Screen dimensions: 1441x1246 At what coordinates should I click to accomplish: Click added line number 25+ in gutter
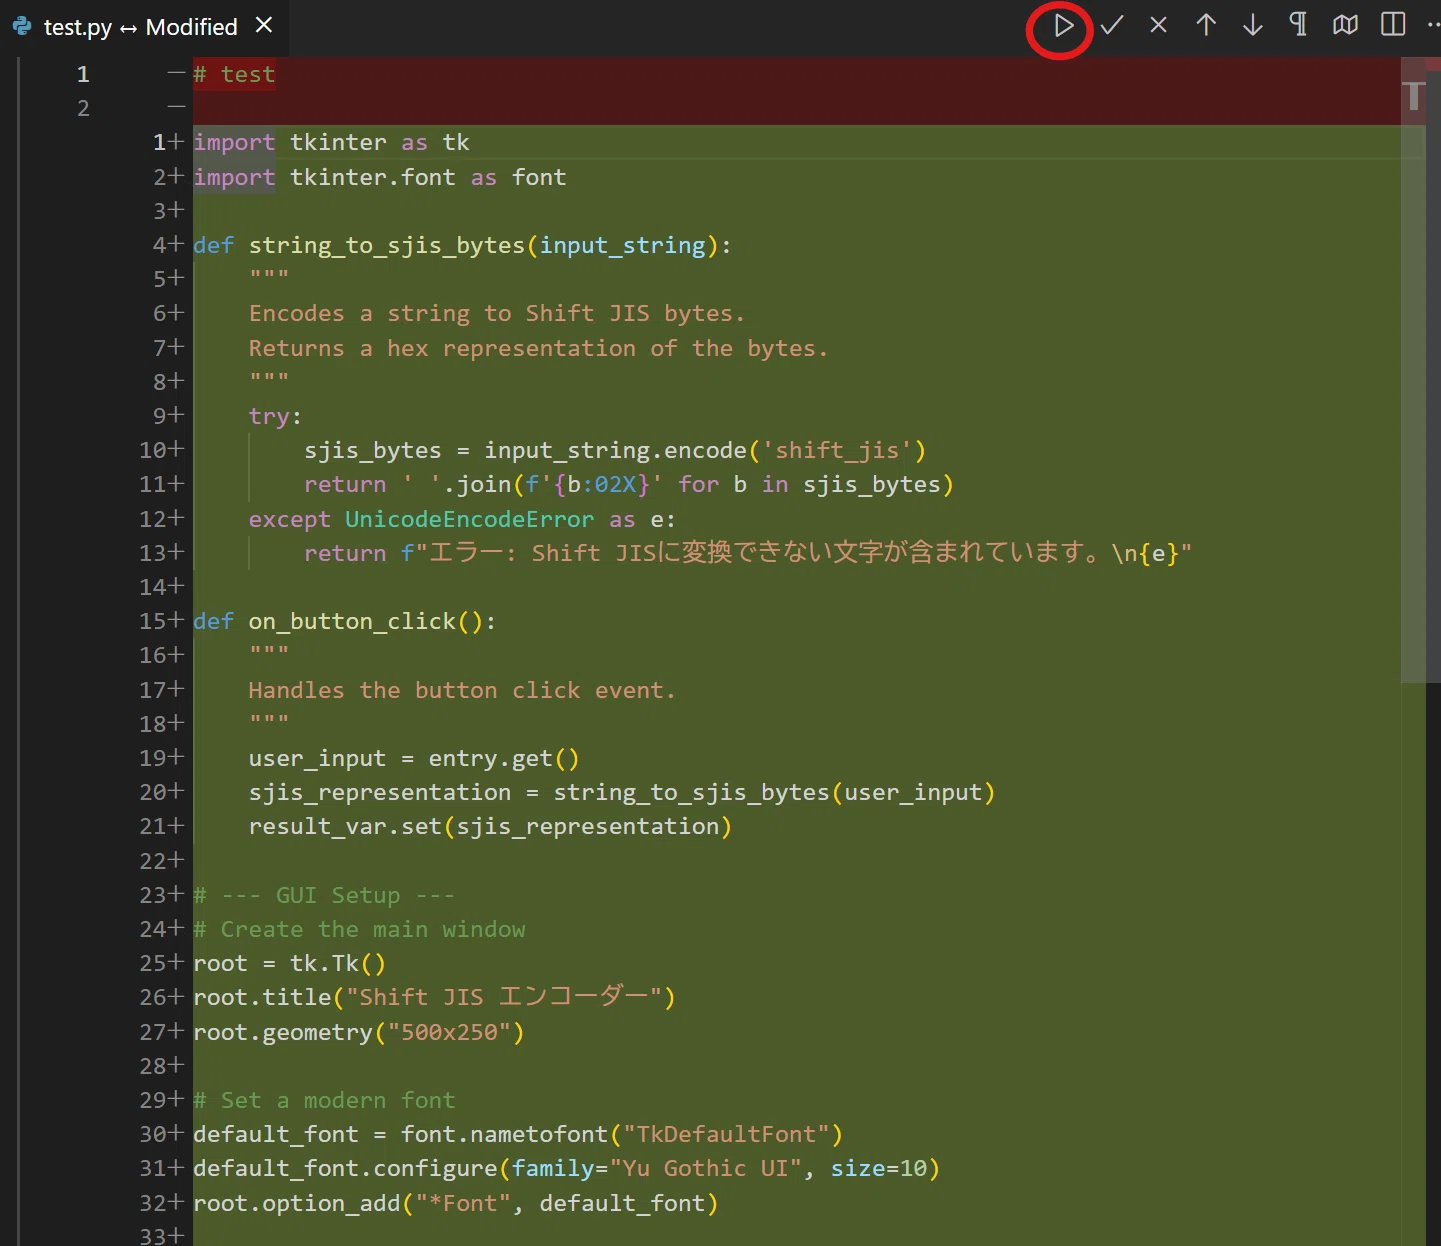pos(162,963)
